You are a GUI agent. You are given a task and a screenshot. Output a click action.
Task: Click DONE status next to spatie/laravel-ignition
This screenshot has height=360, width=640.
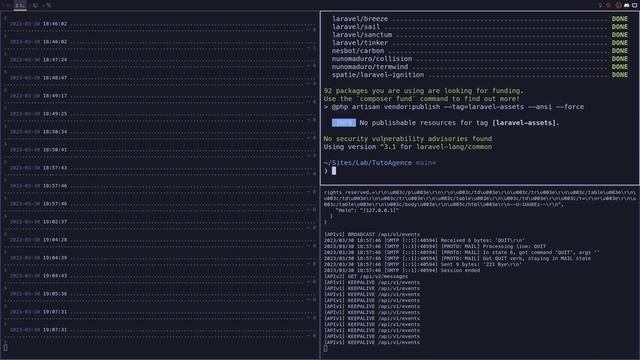(620, 75)
